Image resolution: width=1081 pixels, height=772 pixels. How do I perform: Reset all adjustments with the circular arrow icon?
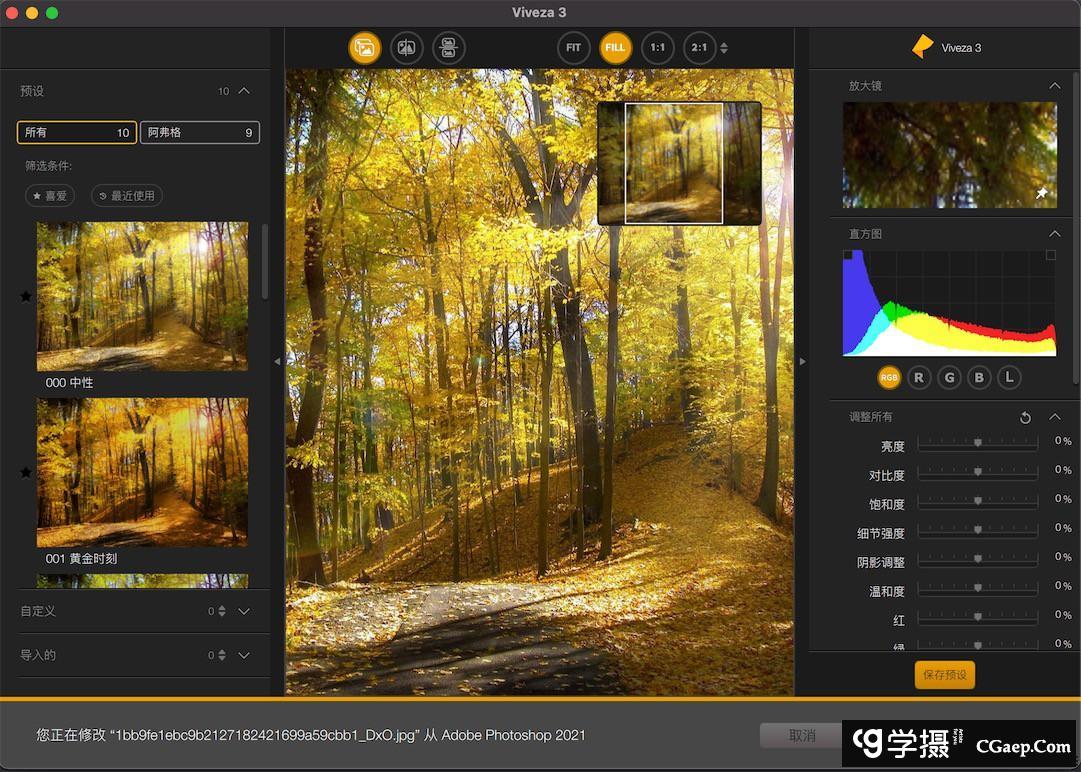click(1025, 417)
